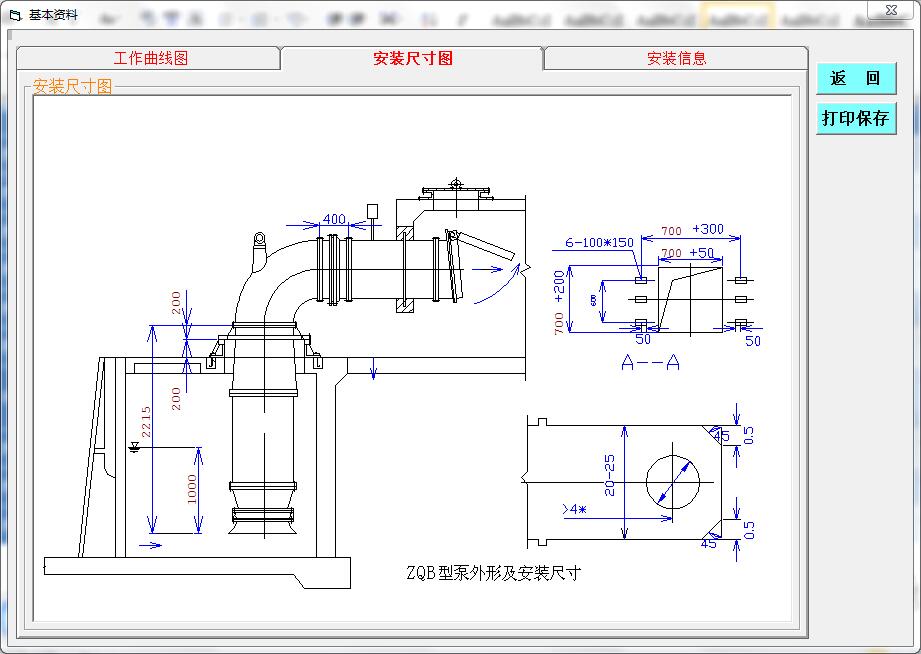Click the ZQB型泵外形及安装尺寸 caption
The width and height of the screenshot is (921, 654).
coord(493,573)
